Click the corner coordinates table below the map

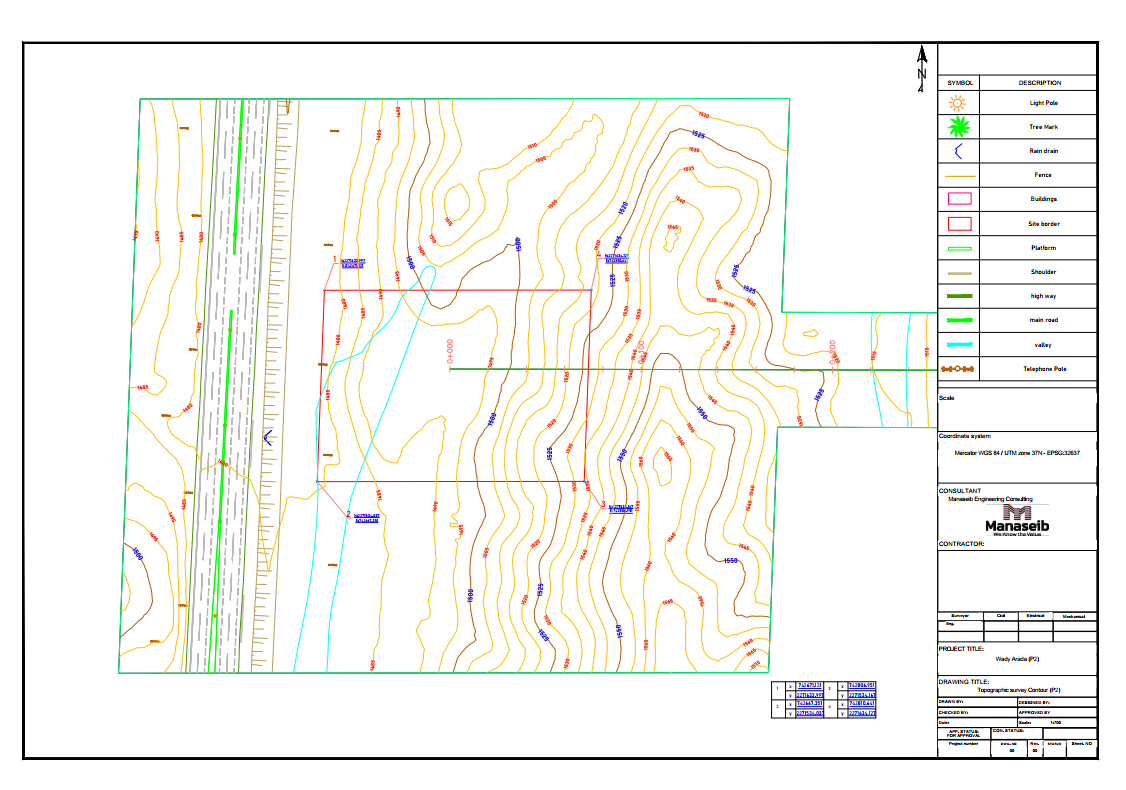826,700
